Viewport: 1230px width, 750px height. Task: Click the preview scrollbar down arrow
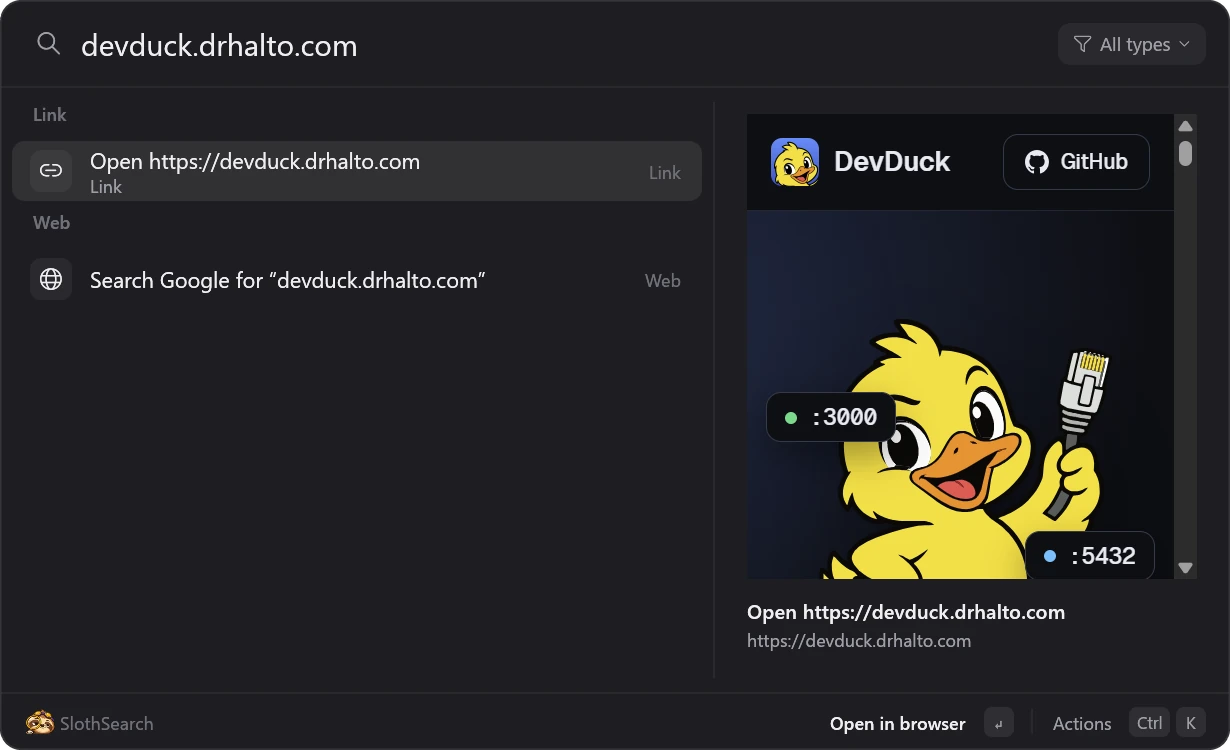coord(1186,568)
